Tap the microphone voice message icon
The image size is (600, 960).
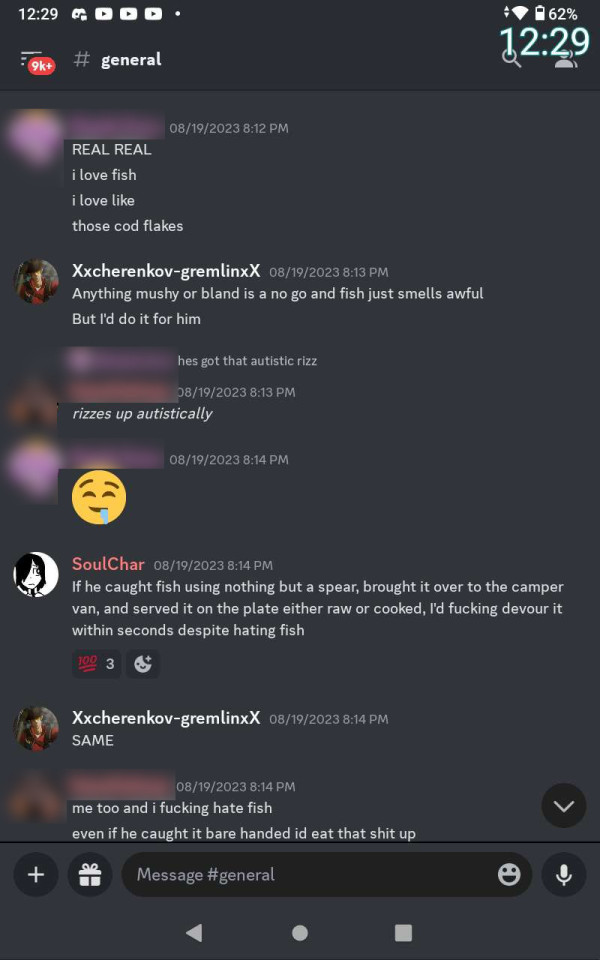point(564,874)
